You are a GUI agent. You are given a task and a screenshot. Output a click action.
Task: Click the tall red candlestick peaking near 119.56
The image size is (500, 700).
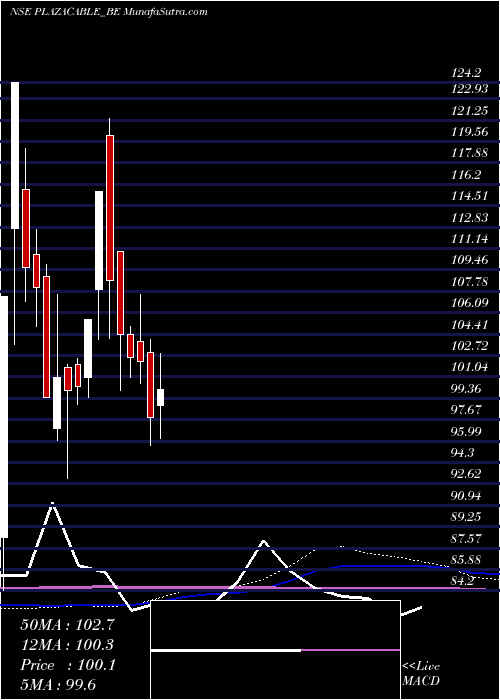pyautogui.click(x=110, y=208)
